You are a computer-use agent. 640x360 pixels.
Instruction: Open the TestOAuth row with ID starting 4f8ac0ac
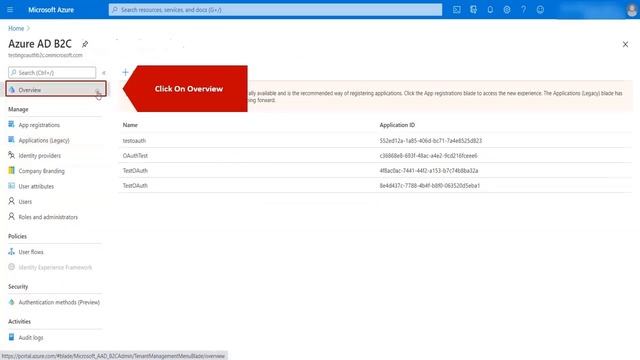[x=375, y=170]
